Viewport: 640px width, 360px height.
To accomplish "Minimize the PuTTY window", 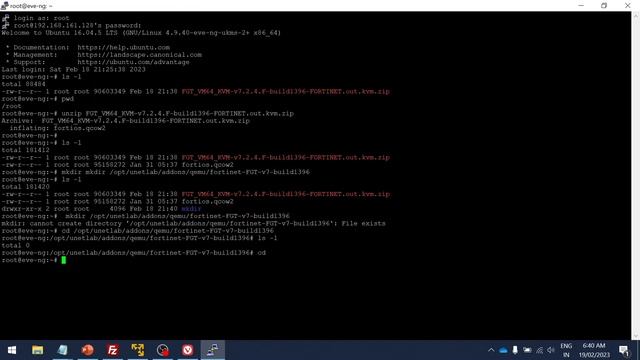I will pyautogui.click(x=581, y=5).
